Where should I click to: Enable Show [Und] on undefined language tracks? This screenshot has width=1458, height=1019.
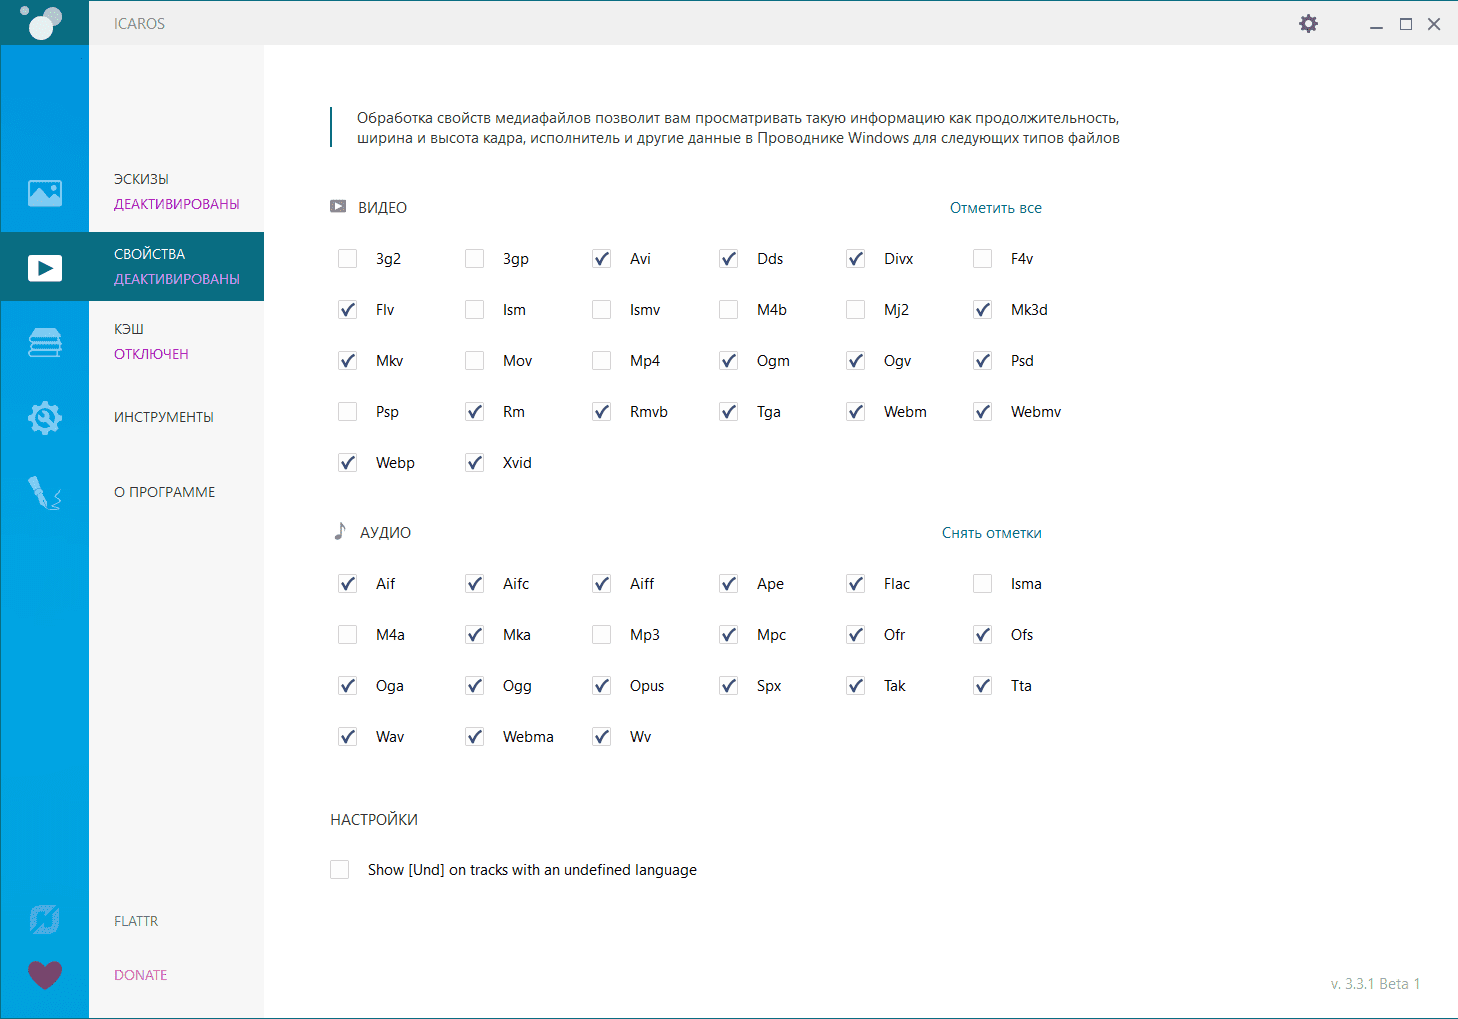tap(340, 870)
